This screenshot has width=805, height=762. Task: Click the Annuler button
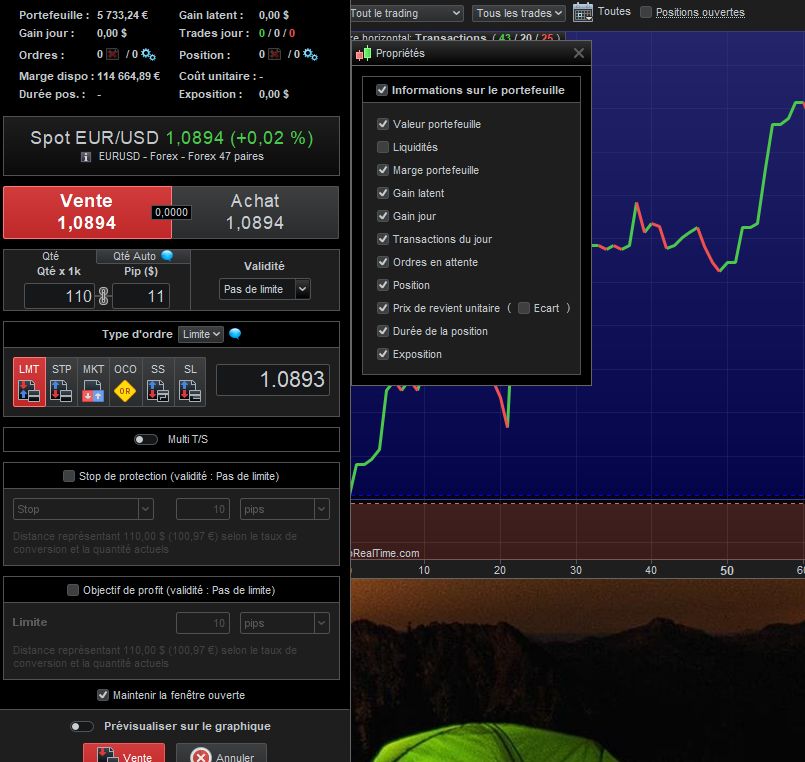221,753
